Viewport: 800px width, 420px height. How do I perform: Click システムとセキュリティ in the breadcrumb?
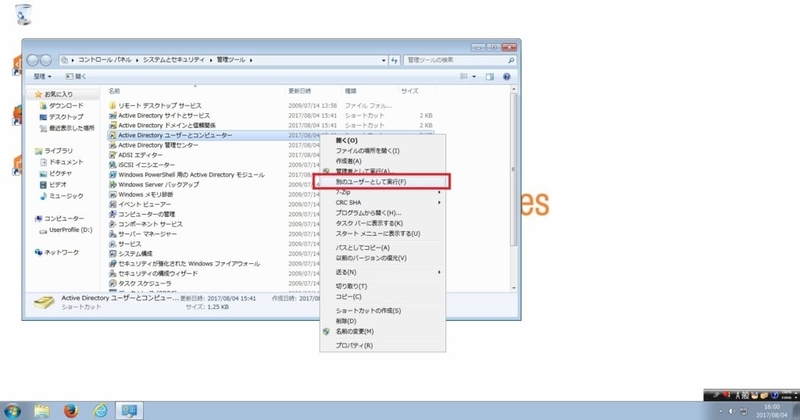coord(173,60)
